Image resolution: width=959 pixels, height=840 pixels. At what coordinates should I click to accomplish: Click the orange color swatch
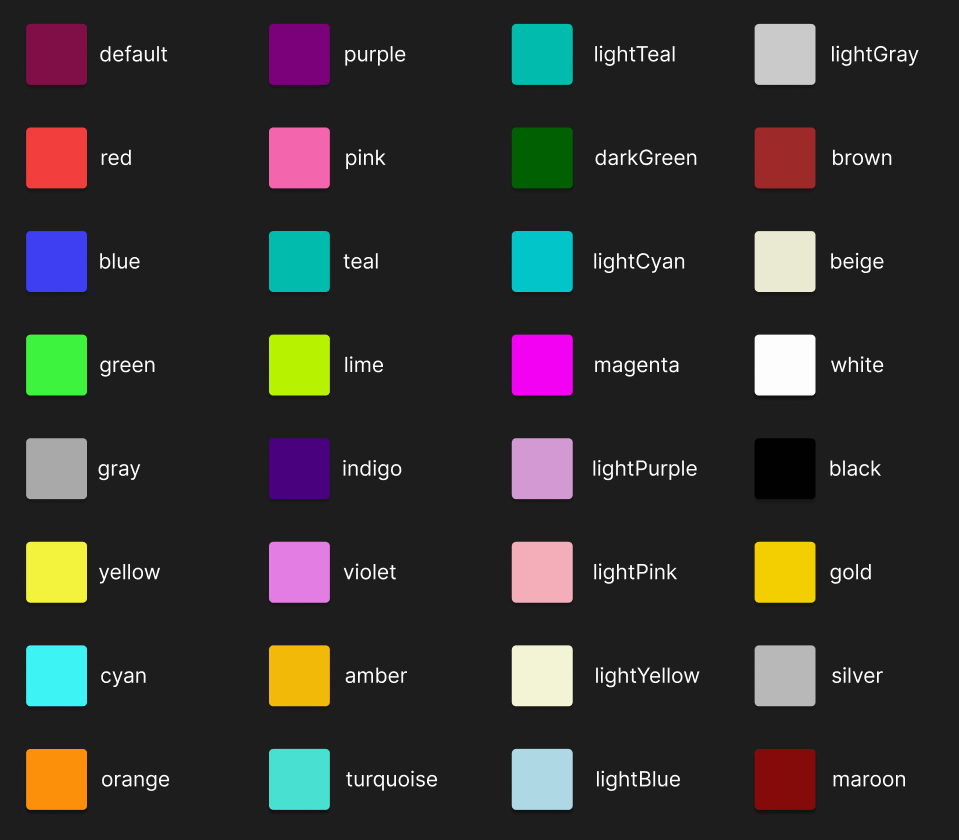point(56,779)
